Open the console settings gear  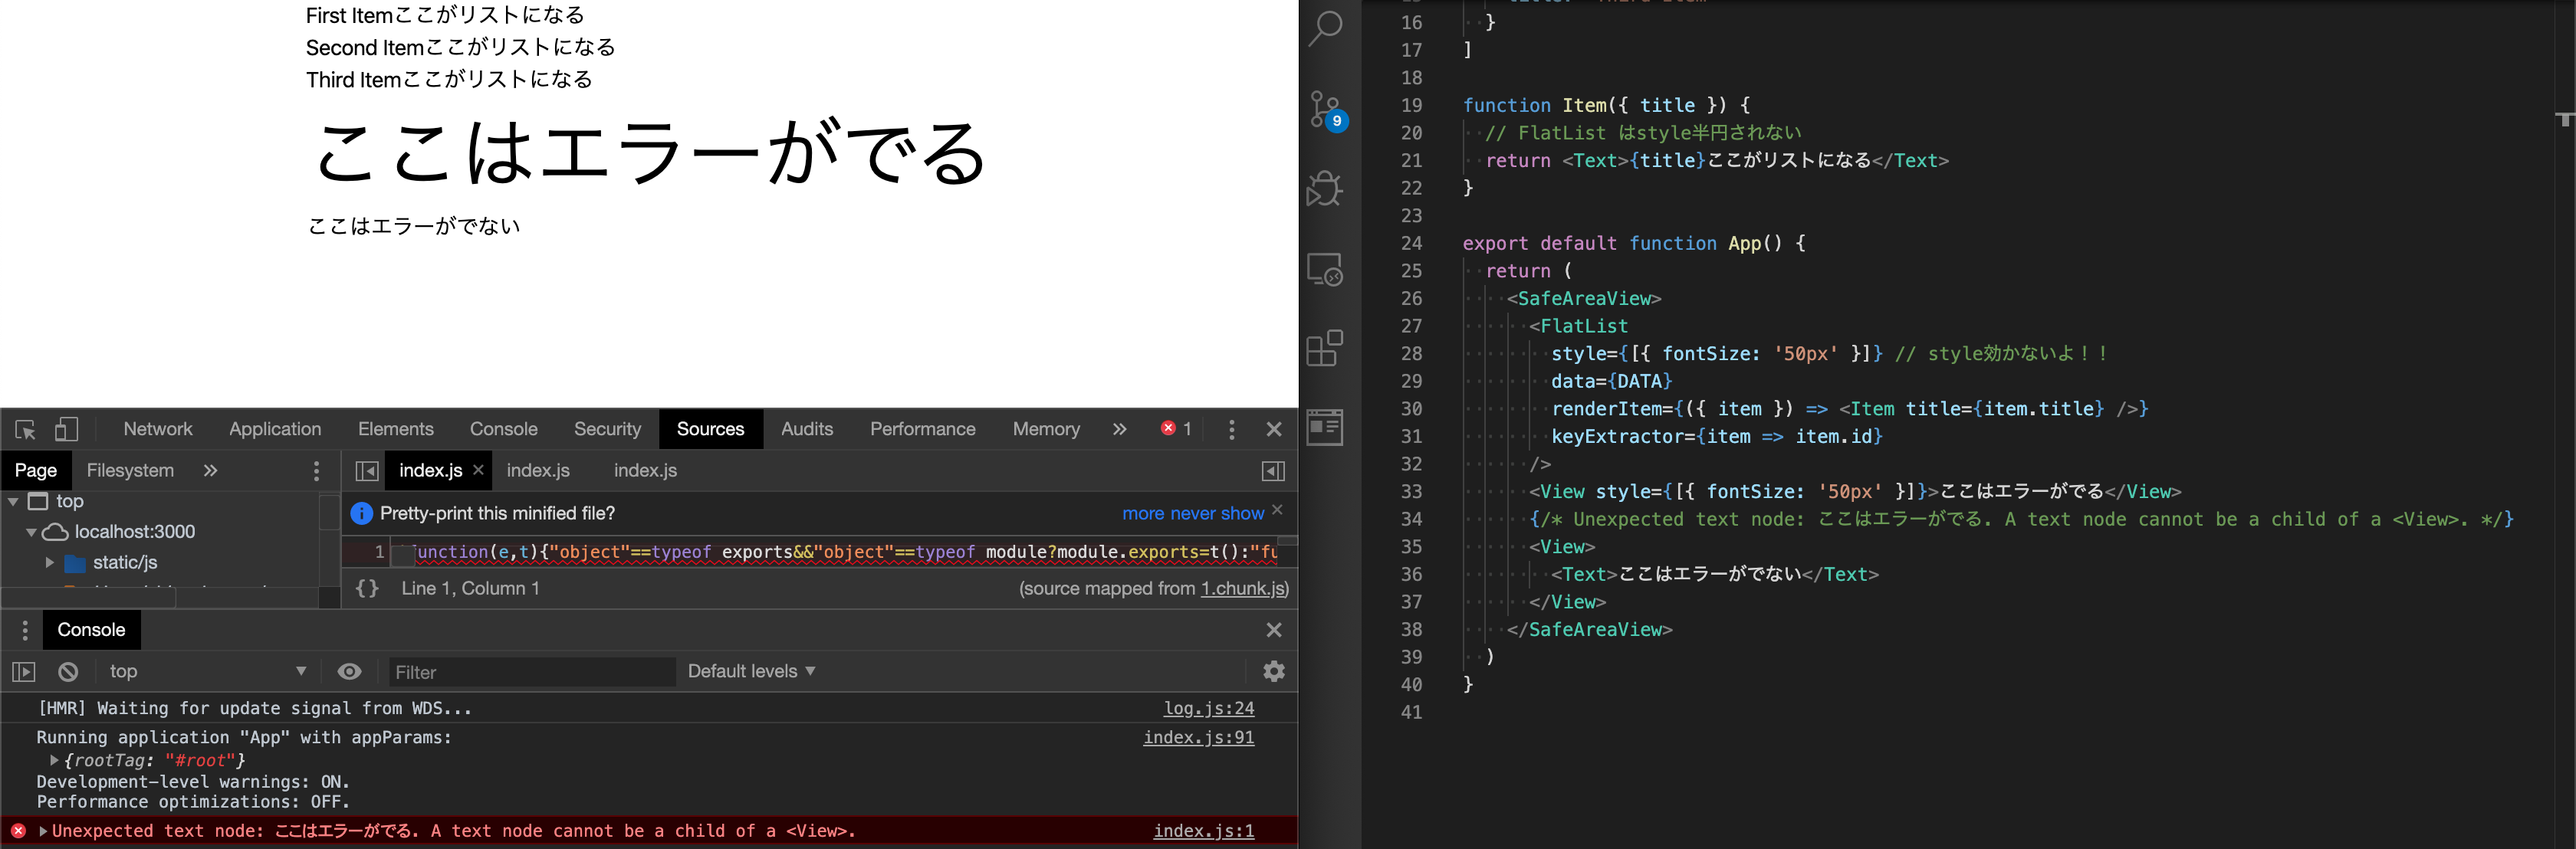(1273, 671)
